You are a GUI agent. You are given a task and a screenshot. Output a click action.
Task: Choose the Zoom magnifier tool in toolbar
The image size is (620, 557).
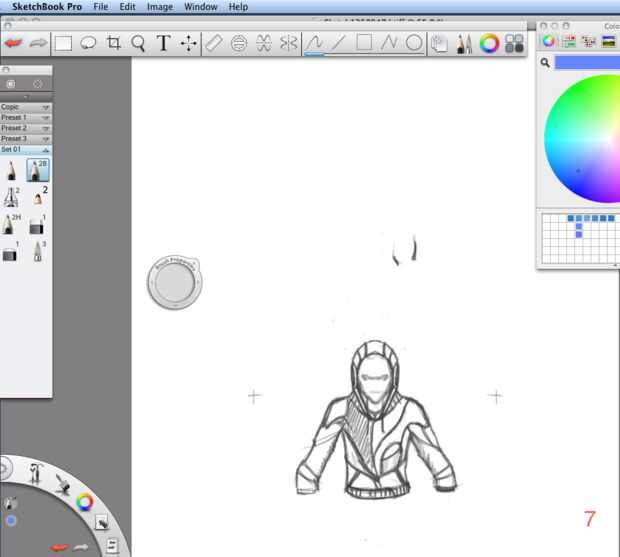tap(138, 43)
